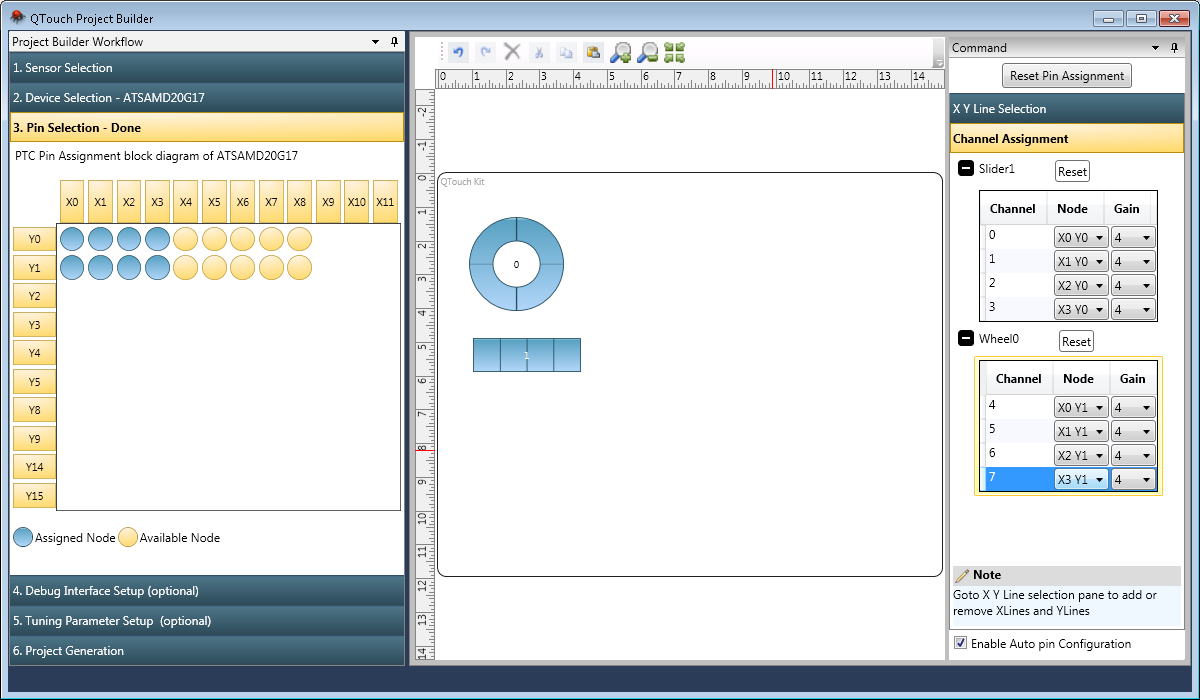Open Node dropdown for channel 2

(1081, 285)
